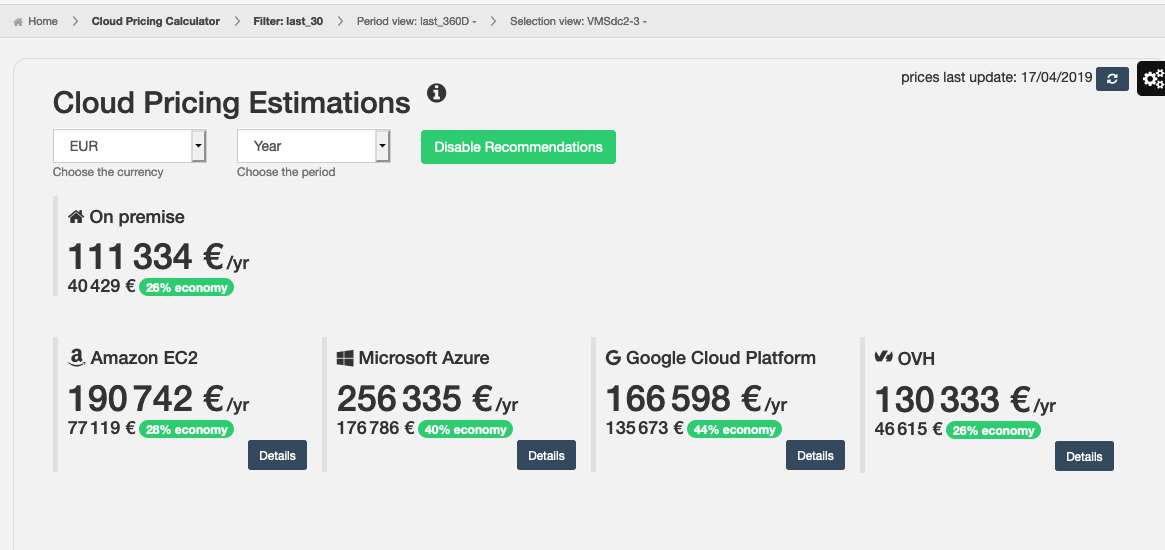Click the 28% economy badge for Amazon
Image resolution: width=1165 pixels, height=550 pixels.
click(x=186, y=430)
